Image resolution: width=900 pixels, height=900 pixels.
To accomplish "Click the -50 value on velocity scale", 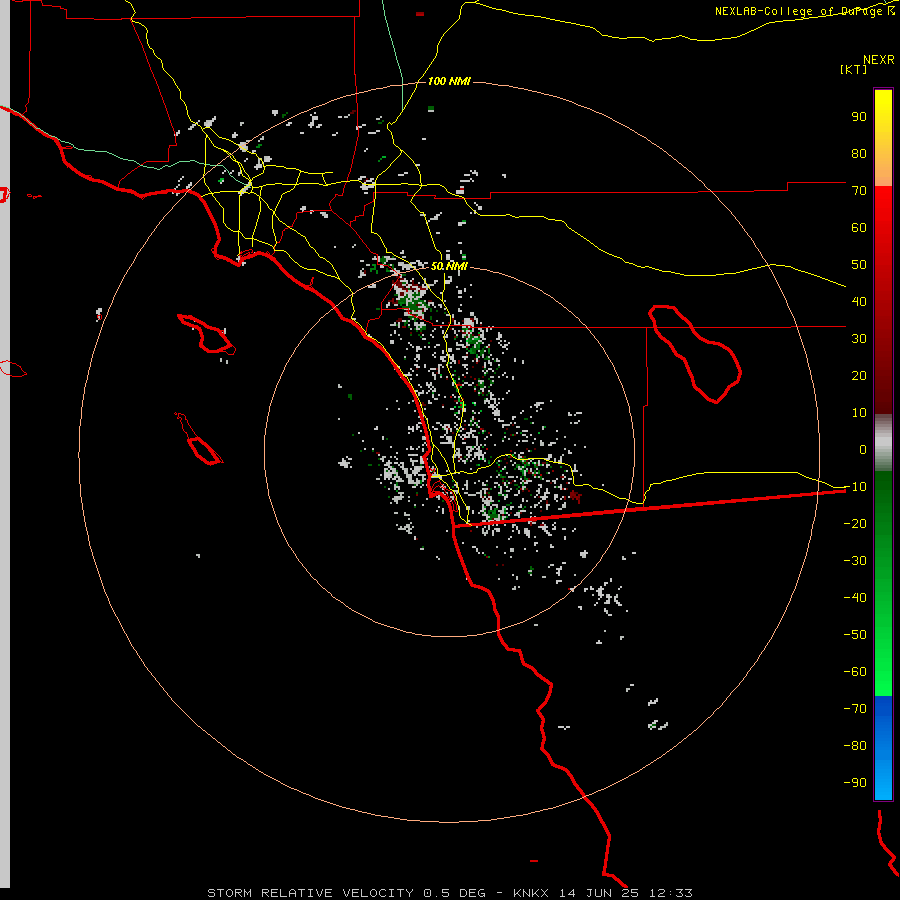I will pyautogui.click(x=855, y=635).
